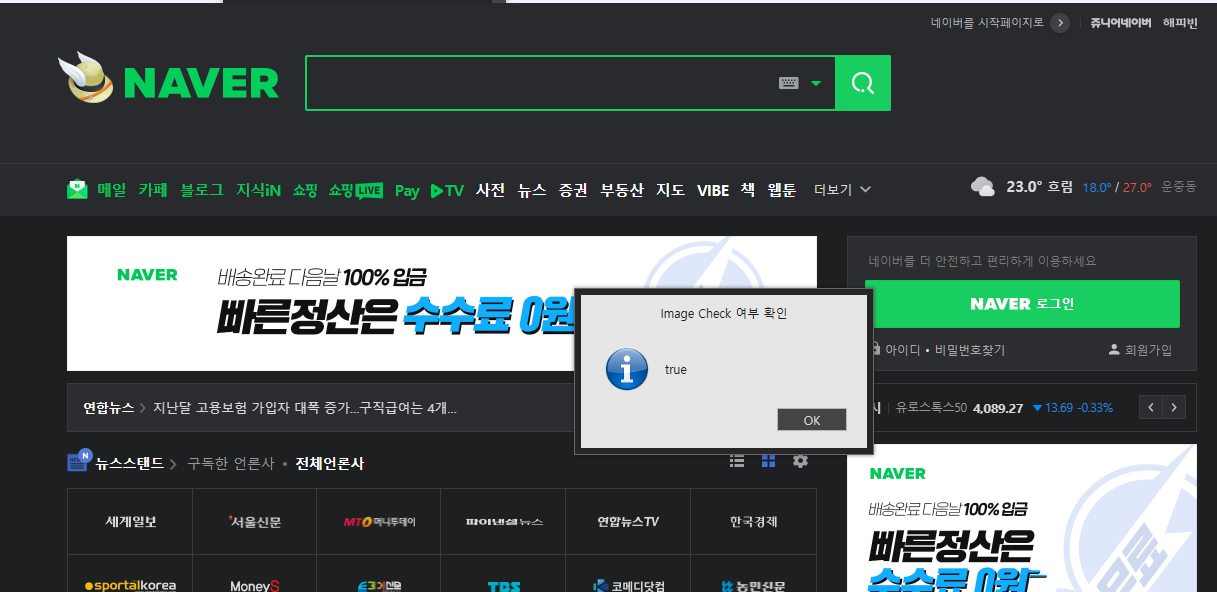Click the NAVER 로그인 green button
Viewport: 1217px width, 592px height.
[1022, 304]
